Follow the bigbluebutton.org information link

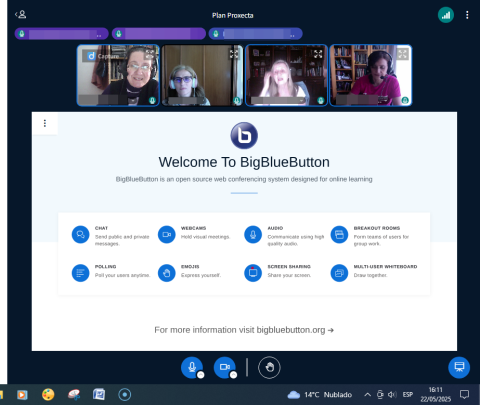(x=244, y=330)
